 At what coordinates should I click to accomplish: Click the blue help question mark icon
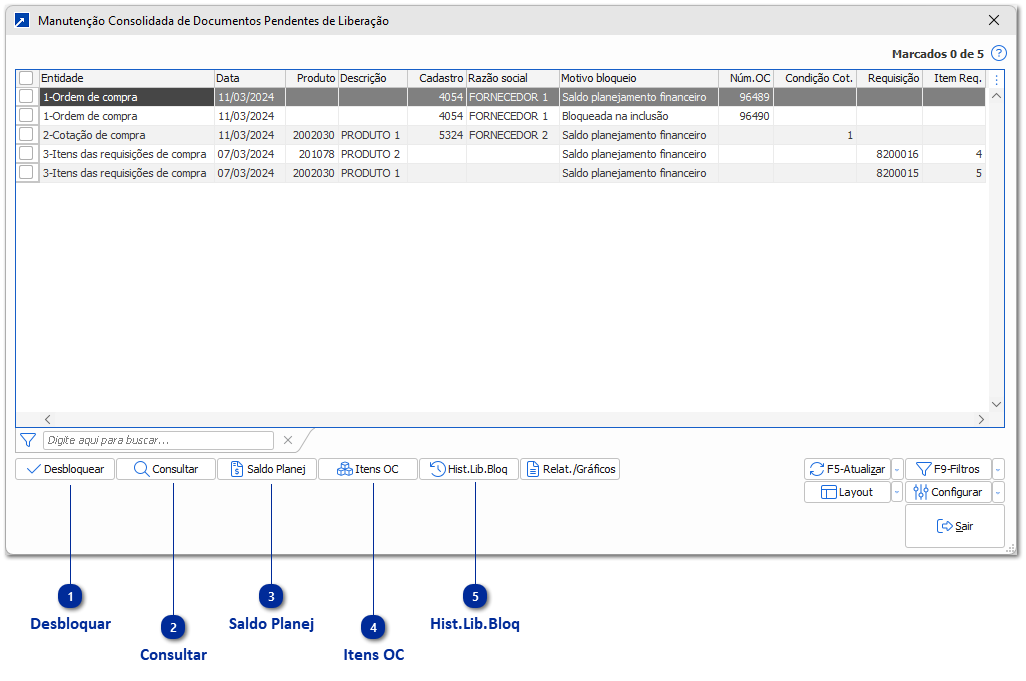point(998,54)
